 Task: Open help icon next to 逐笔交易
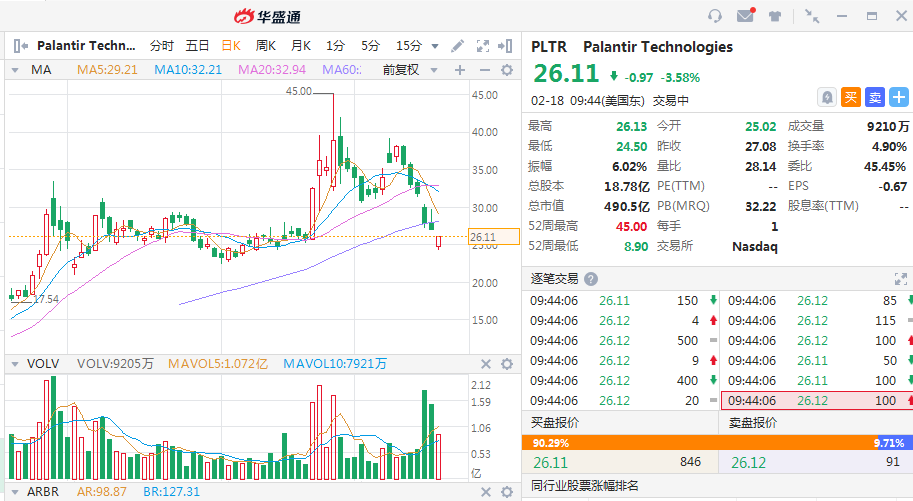pos(590,279)
